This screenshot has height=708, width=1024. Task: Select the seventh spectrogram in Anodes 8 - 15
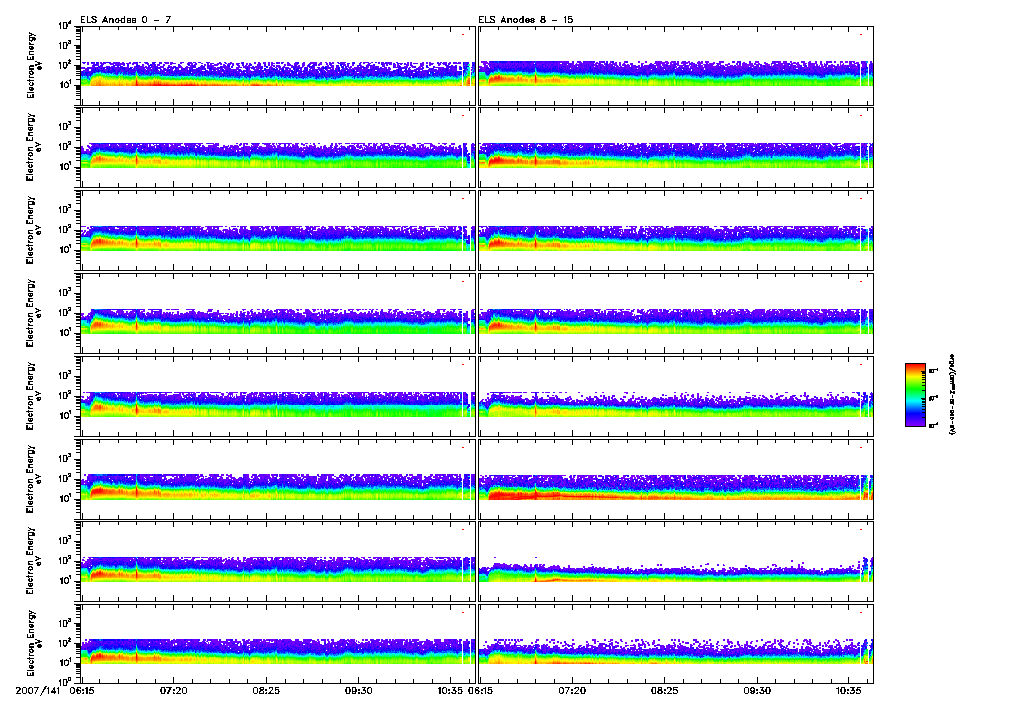676,562
